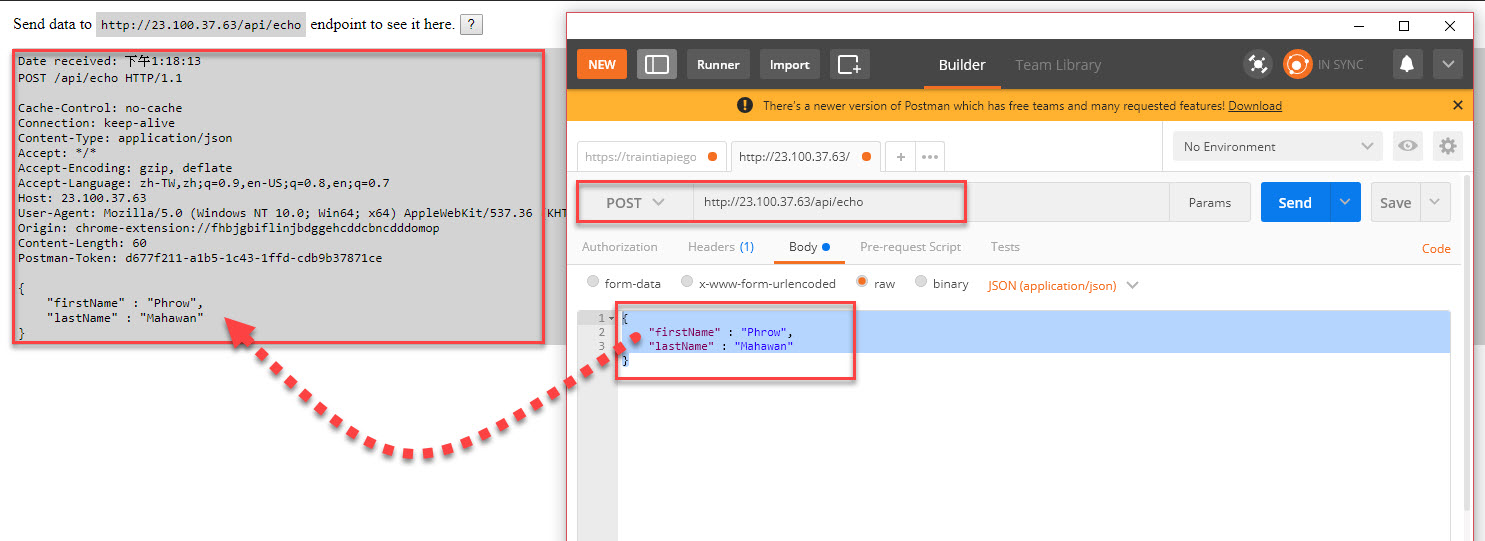Click the Postman-Token line in echo output

pos(200,258)
